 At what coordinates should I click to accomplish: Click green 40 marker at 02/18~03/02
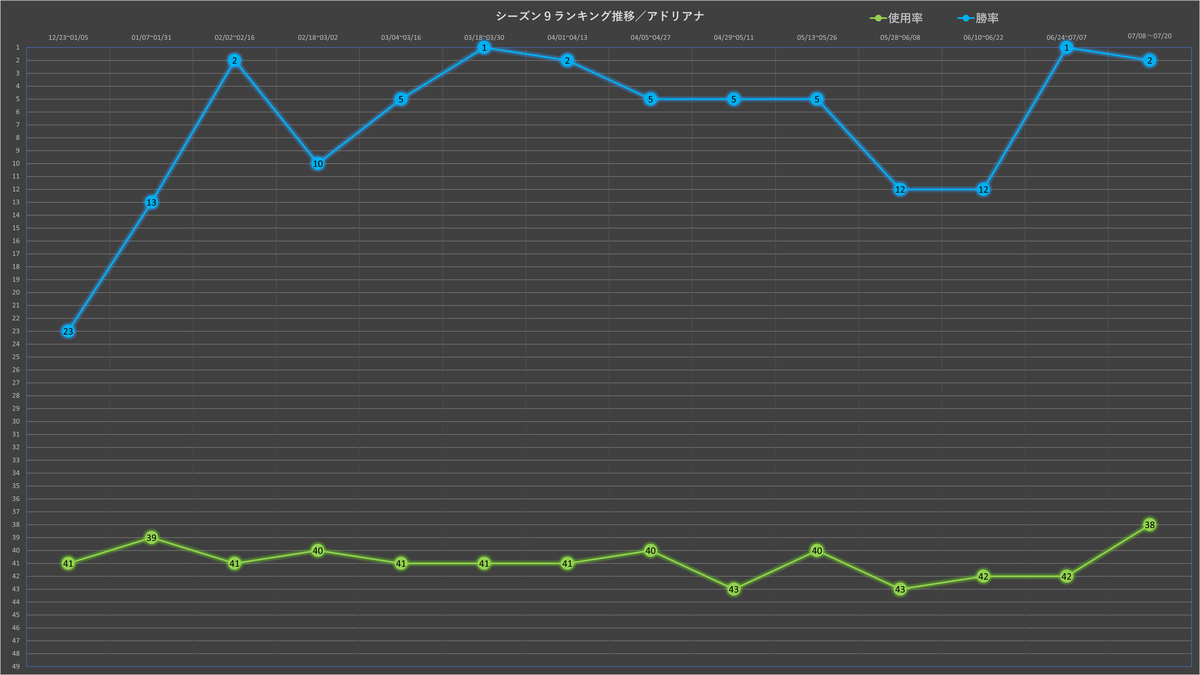point(318,551)
